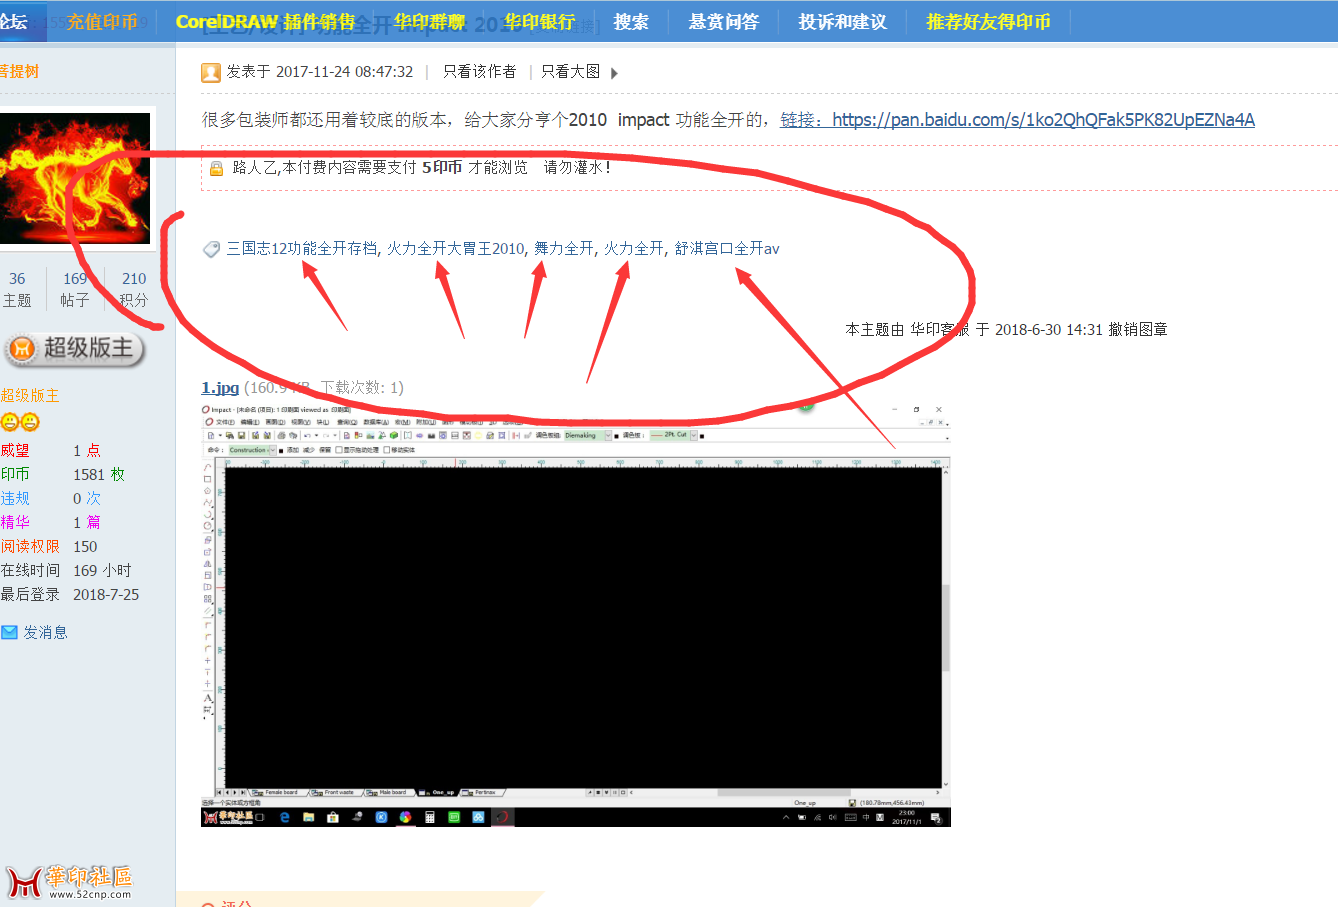The height and width of the screenshot is (907, 1338).
Task: Select Male board tab in Impact screenshot
Action: (388, 792)
